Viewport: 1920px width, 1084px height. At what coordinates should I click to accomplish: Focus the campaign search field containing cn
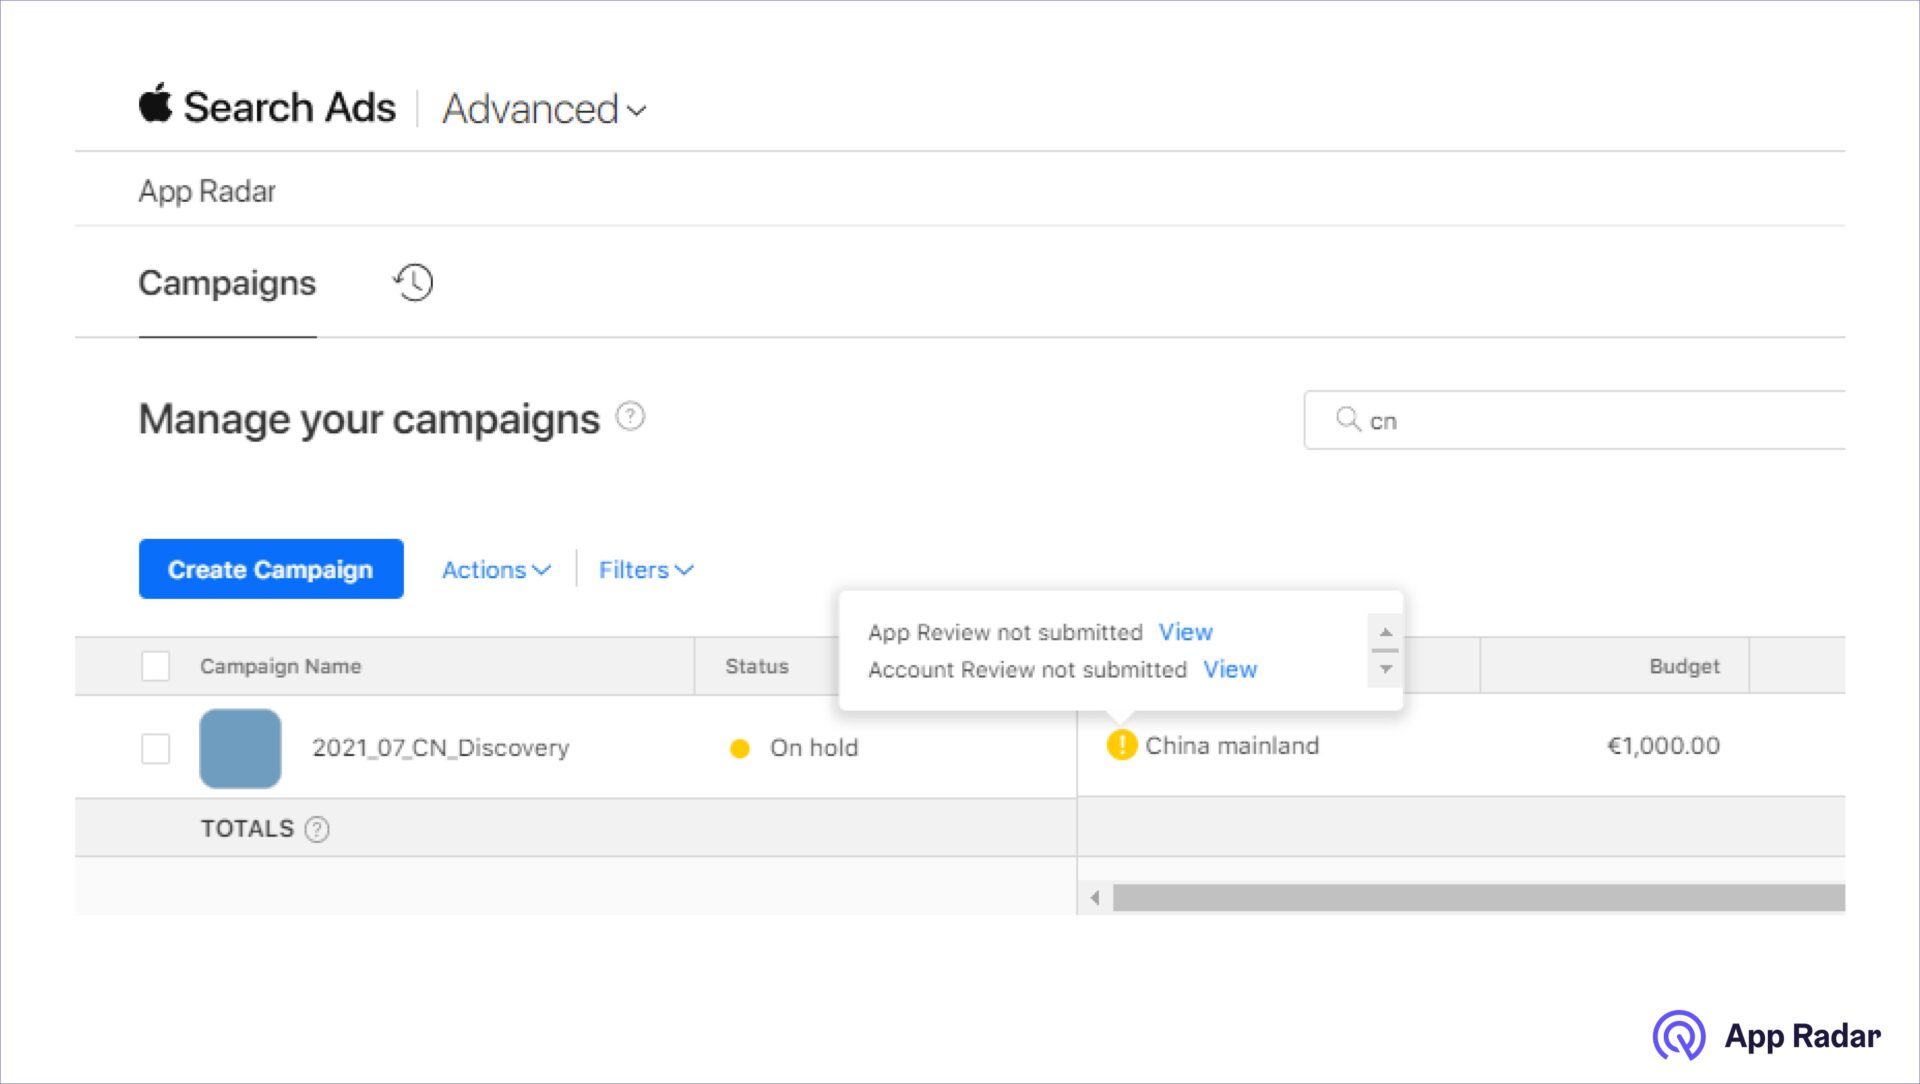tap(1575, 420)
